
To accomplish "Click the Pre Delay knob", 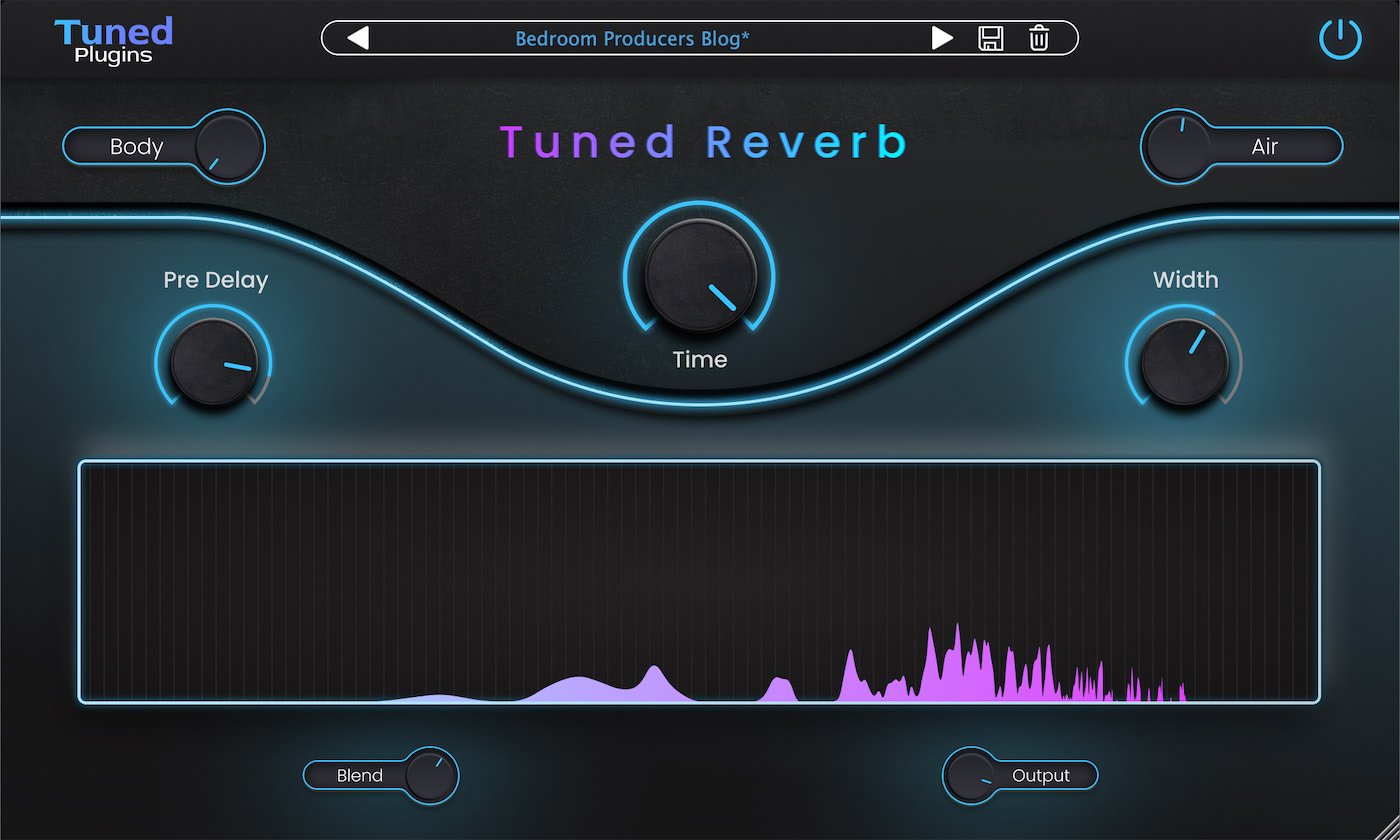I will pyautogui.click(x=213, y=362).
